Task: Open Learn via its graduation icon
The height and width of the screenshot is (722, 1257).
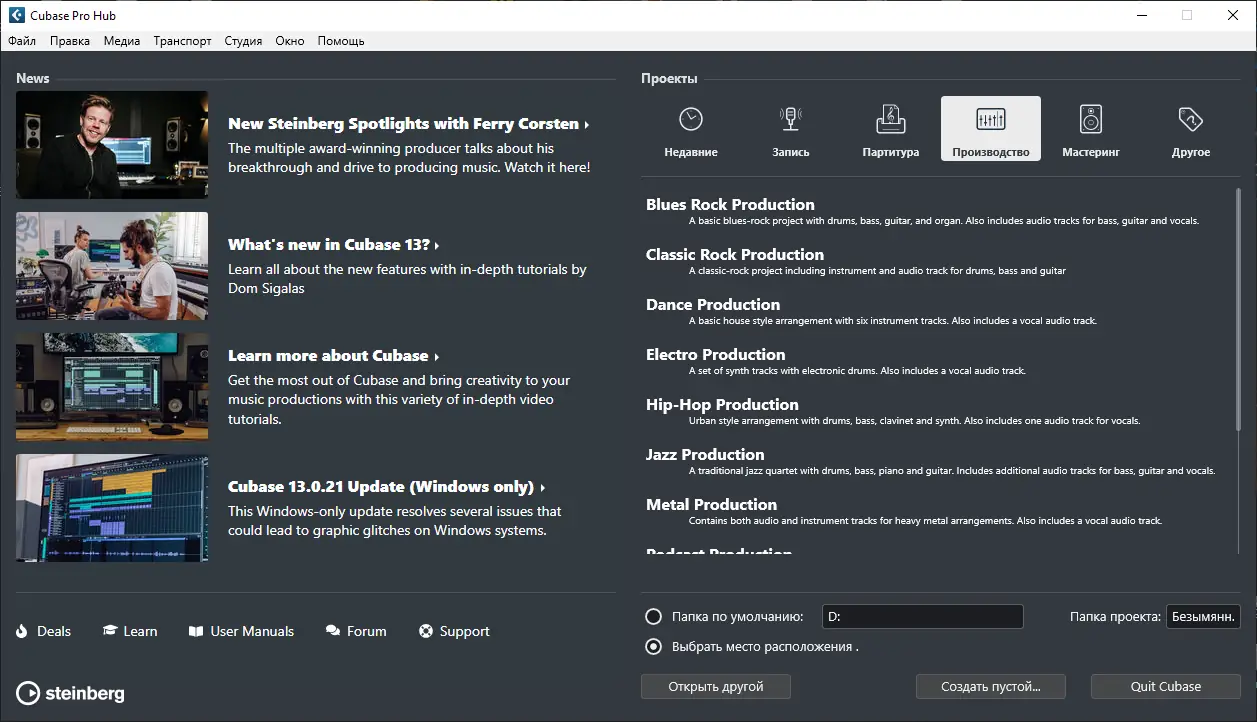Action: pos(110,630)
